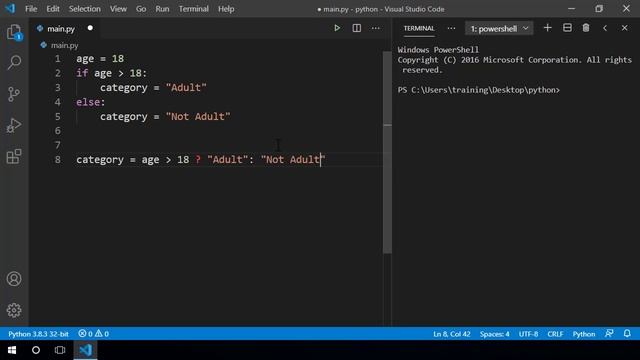Click VS Code icon on taskbar
640x360 pixels.
85,350
